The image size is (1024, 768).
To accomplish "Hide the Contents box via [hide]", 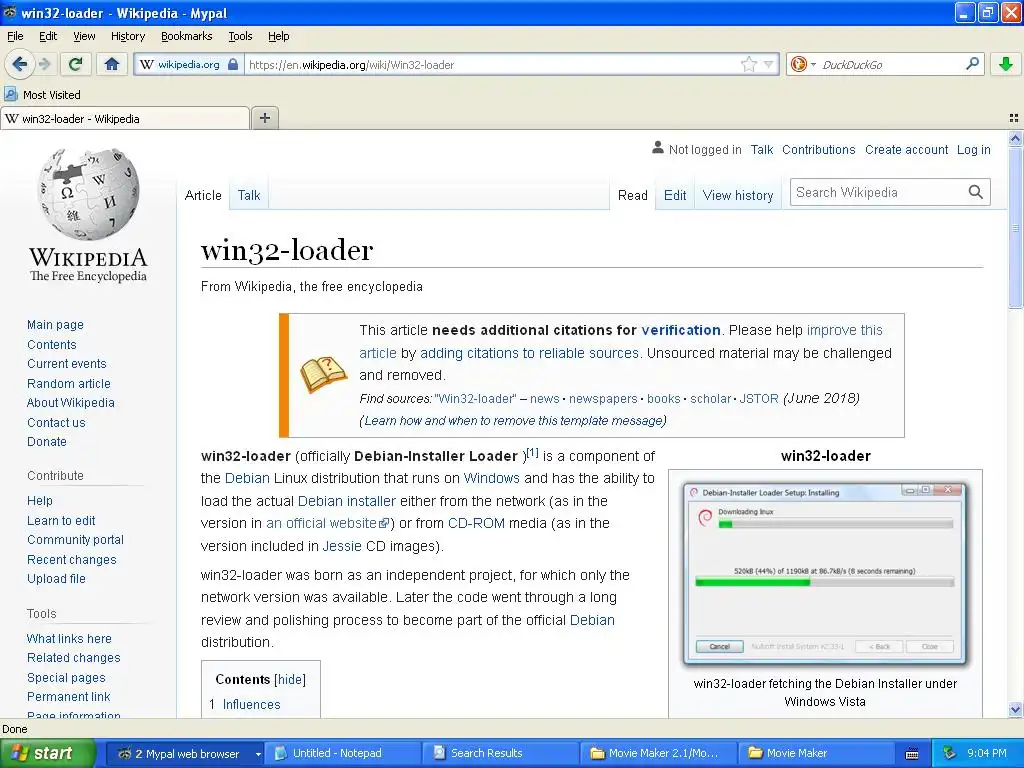I will coord(290,679).
